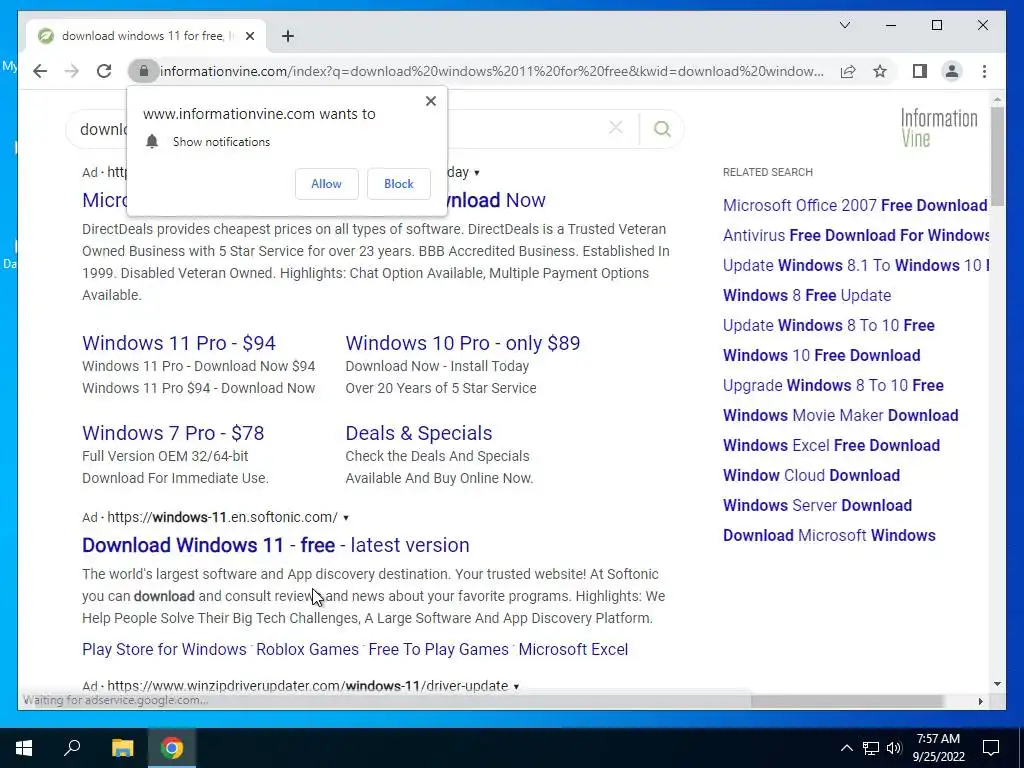
Task: Open a new tab
Action: pos(287,36)
